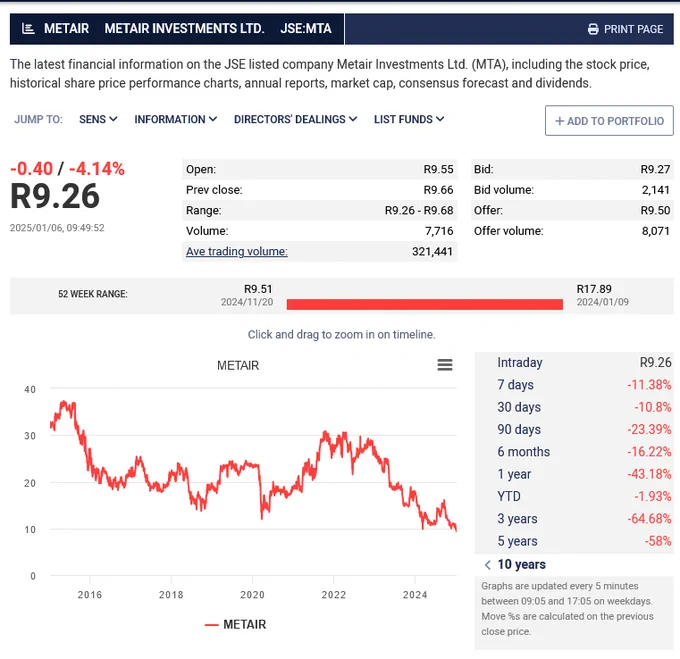Click the Offer value R9.50
Screen dimensions: 680x659
(655, 210)
